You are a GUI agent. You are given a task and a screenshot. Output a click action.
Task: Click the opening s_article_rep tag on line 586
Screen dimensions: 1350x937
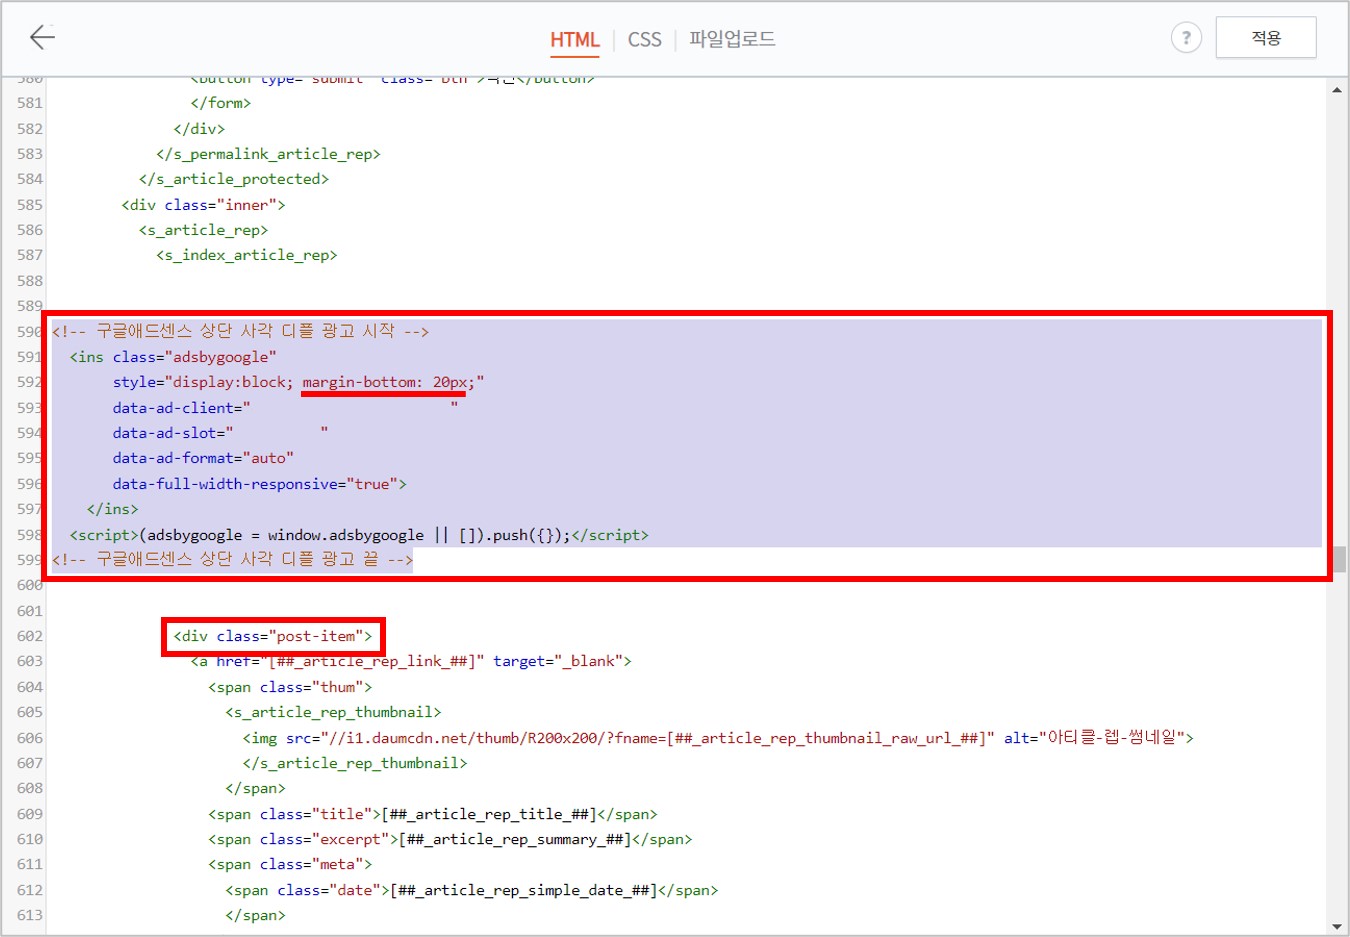tap(203, 230)
